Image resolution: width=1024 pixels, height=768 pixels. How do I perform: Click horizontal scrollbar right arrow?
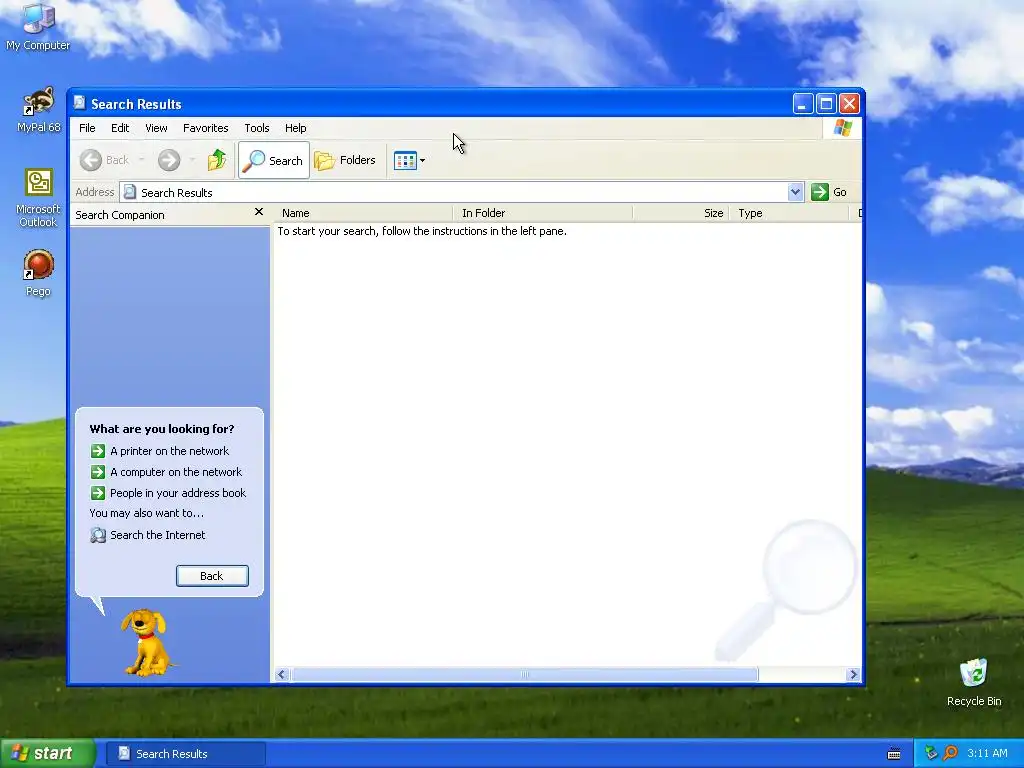click(853, 674)
